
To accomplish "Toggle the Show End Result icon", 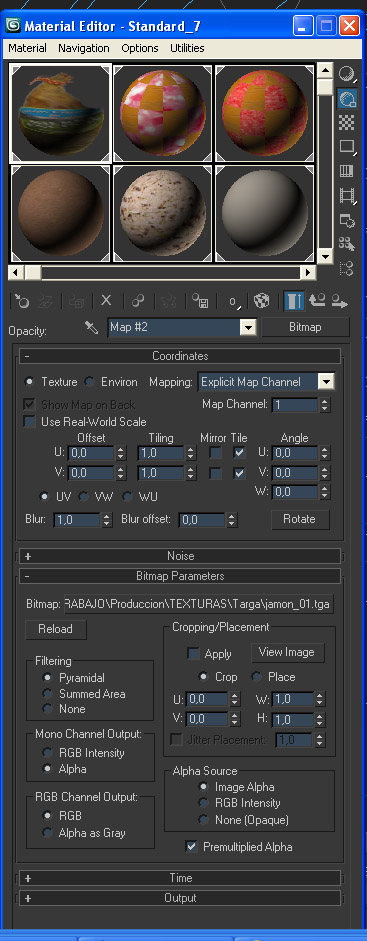I will coord(294,301).
